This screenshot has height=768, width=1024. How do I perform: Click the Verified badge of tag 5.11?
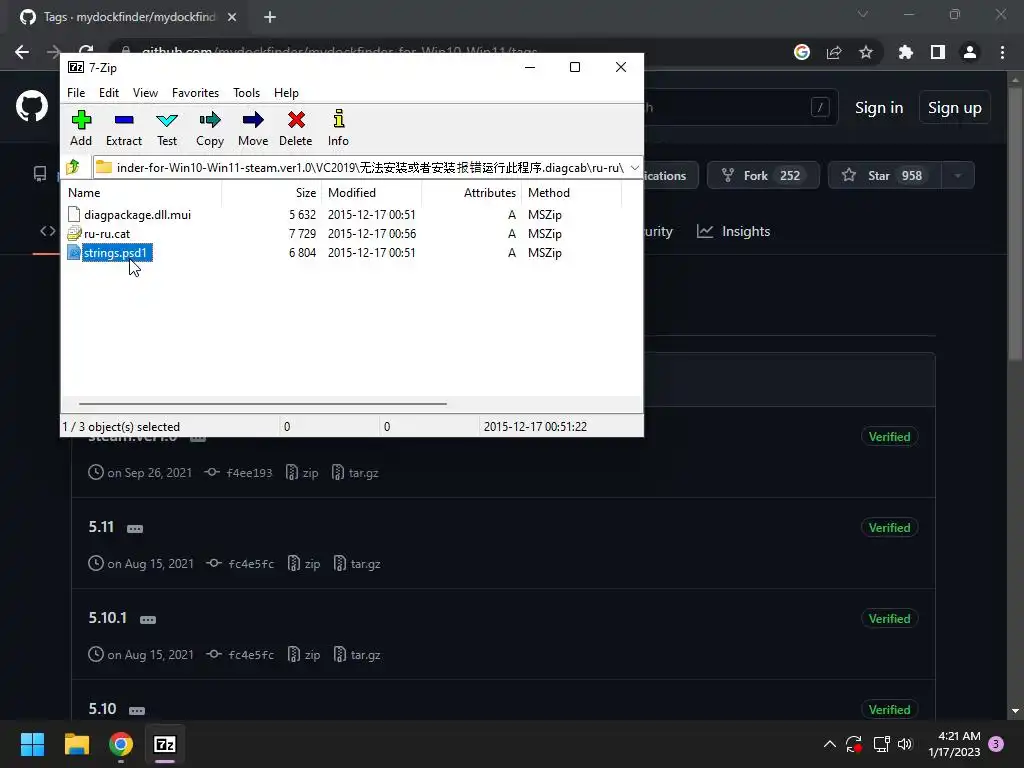pyautogui.click(x=889, y=528)
